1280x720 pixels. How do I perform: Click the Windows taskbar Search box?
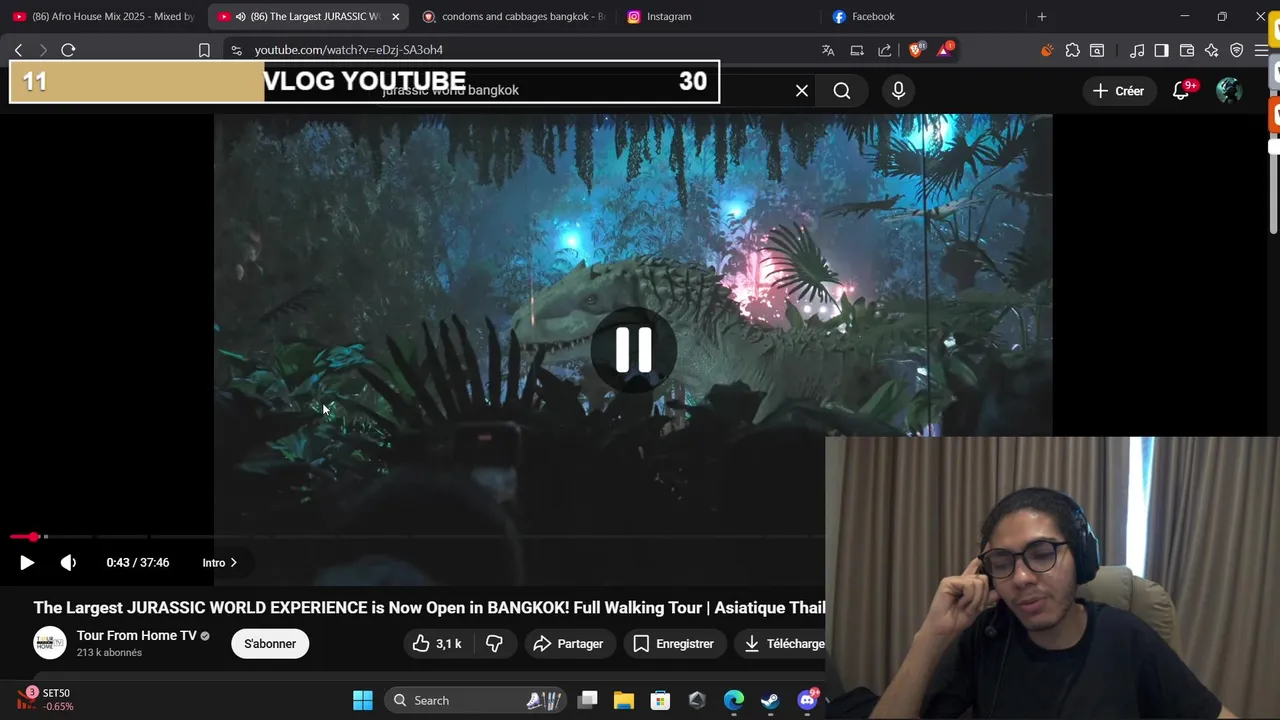coord(476,700)
